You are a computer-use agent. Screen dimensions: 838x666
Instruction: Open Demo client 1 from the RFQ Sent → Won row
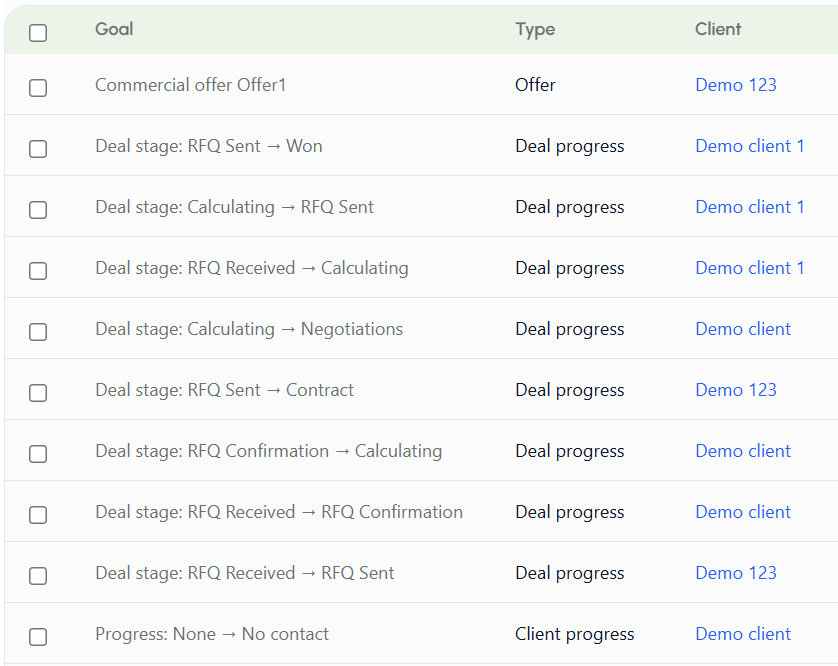coord(750,146)
